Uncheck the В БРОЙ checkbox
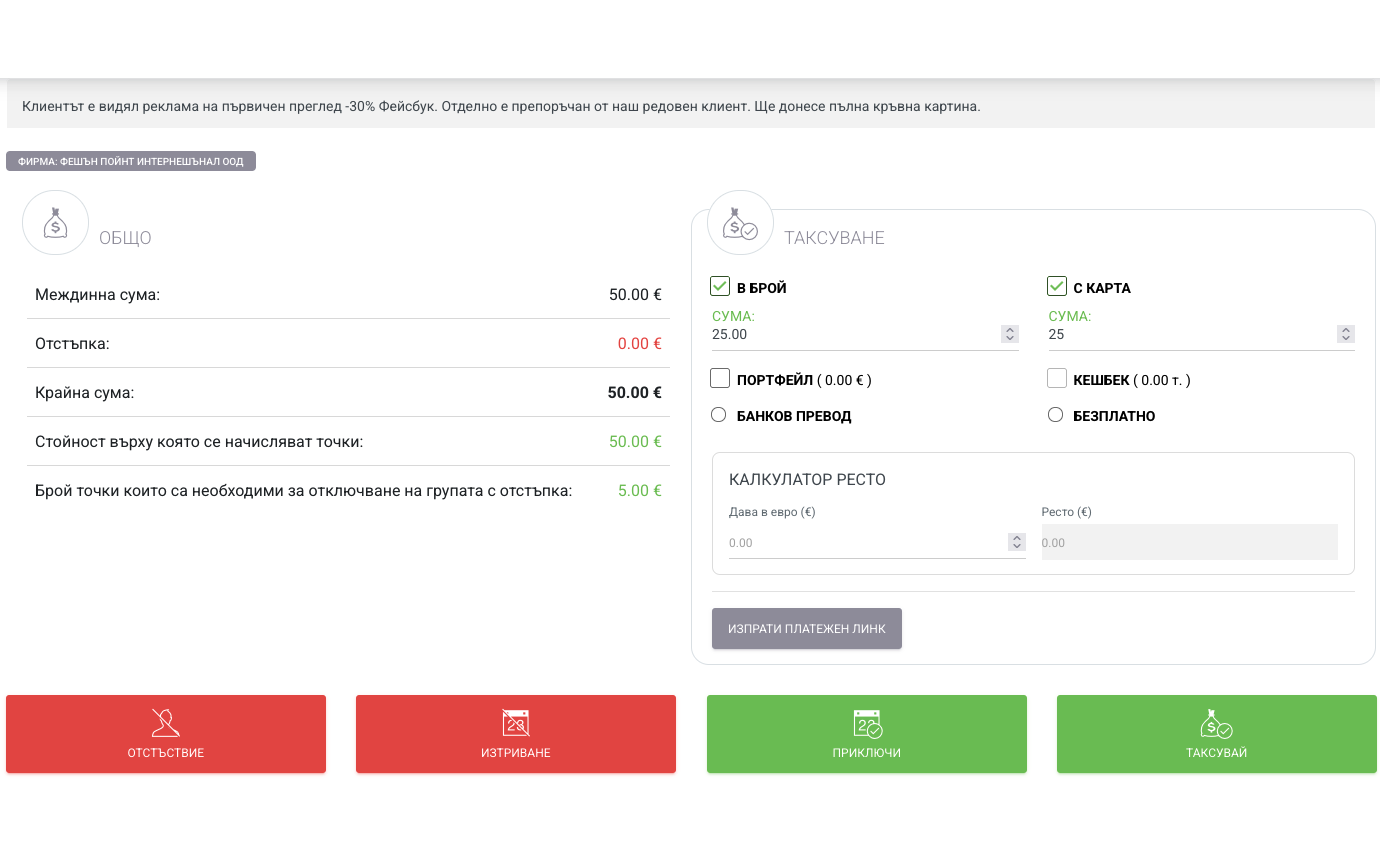Image resolution: width=1380 pixels, height=862 pixels. 720,287
